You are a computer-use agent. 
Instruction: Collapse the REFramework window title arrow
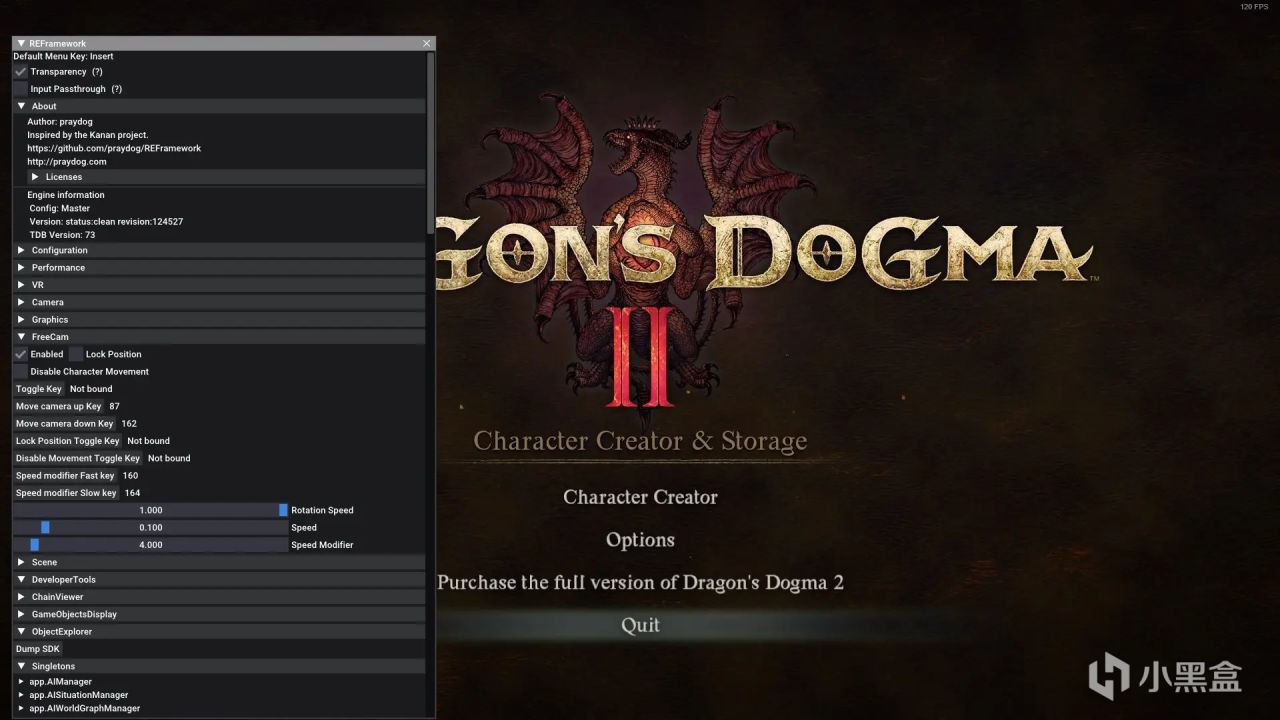coord(21,44)
